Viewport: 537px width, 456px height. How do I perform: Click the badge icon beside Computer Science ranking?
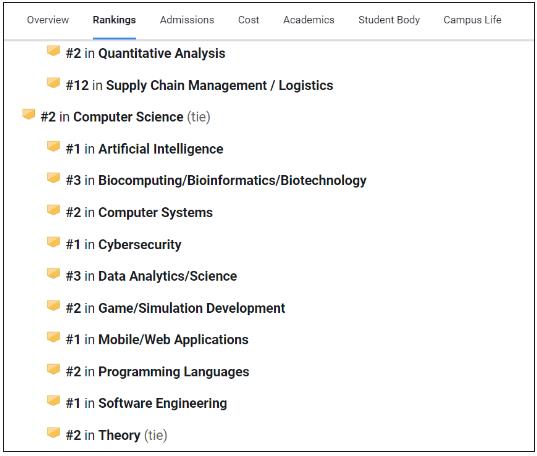coord(28,114)
